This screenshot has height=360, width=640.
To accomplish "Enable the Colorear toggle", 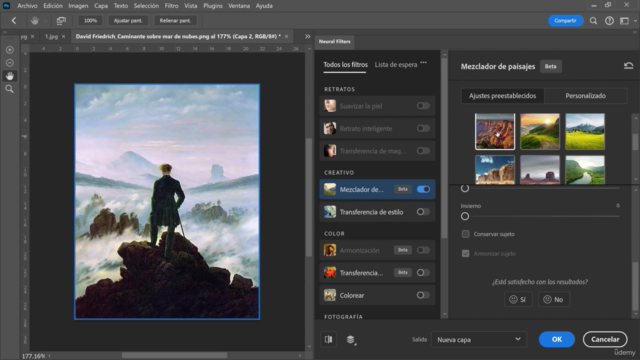I will coord(423,295).
